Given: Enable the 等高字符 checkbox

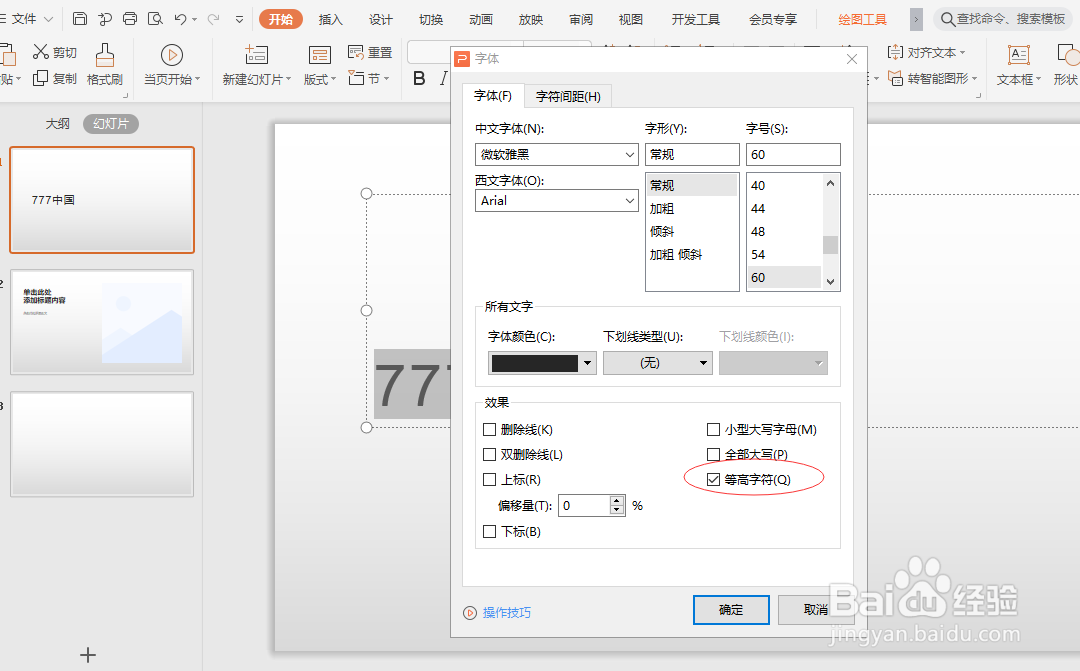Looking at the screenshot, I should 714,478.
